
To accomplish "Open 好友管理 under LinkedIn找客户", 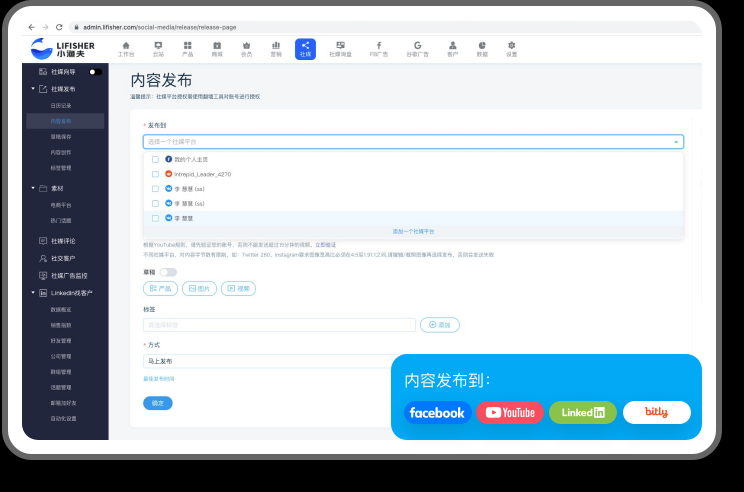I will (x=61, y=341).
